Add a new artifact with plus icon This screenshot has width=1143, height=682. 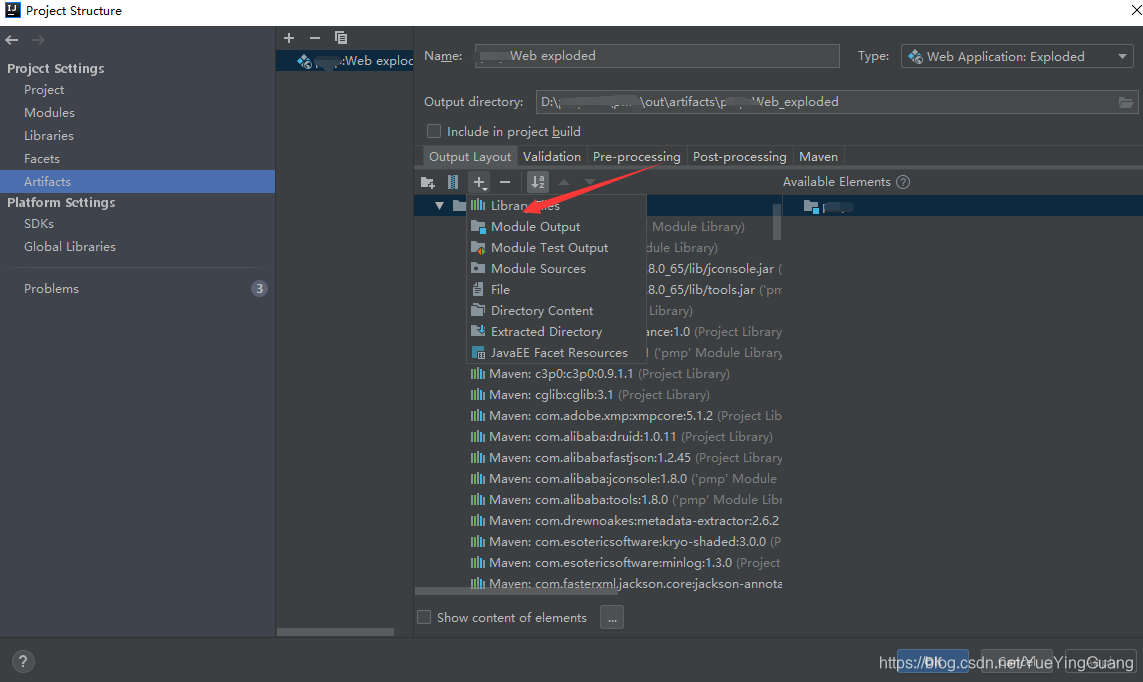click(289, 38)
